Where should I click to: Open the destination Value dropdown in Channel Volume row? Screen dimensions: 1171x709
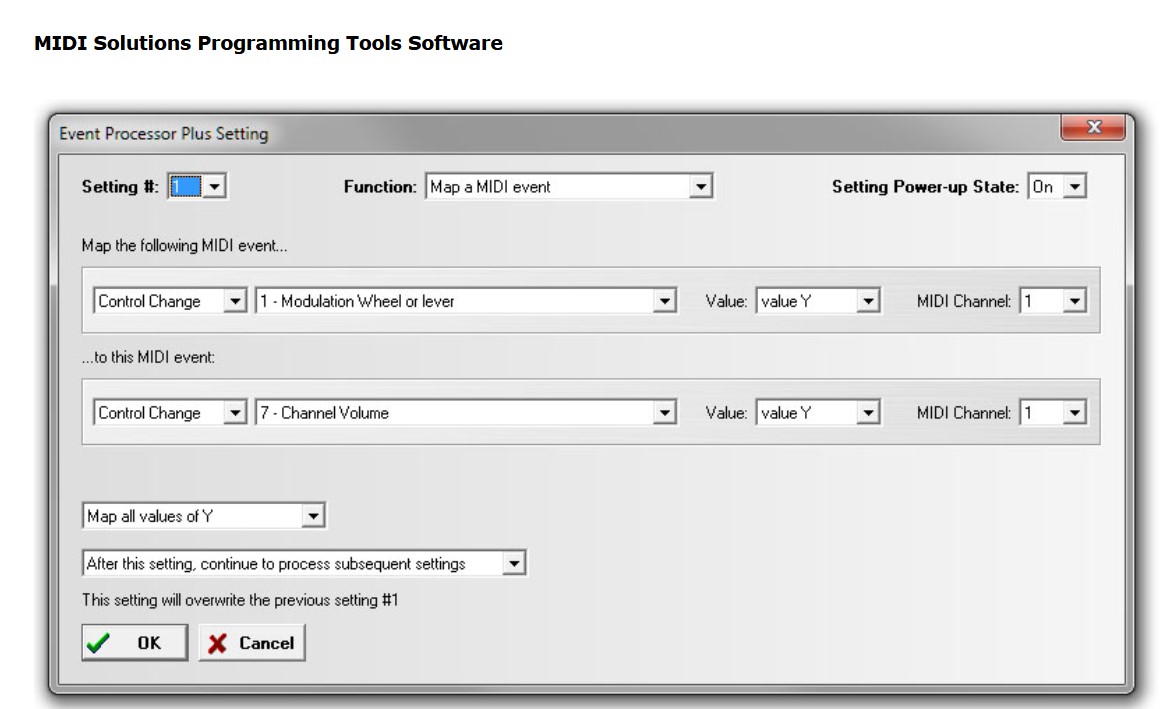coord(818,412)
